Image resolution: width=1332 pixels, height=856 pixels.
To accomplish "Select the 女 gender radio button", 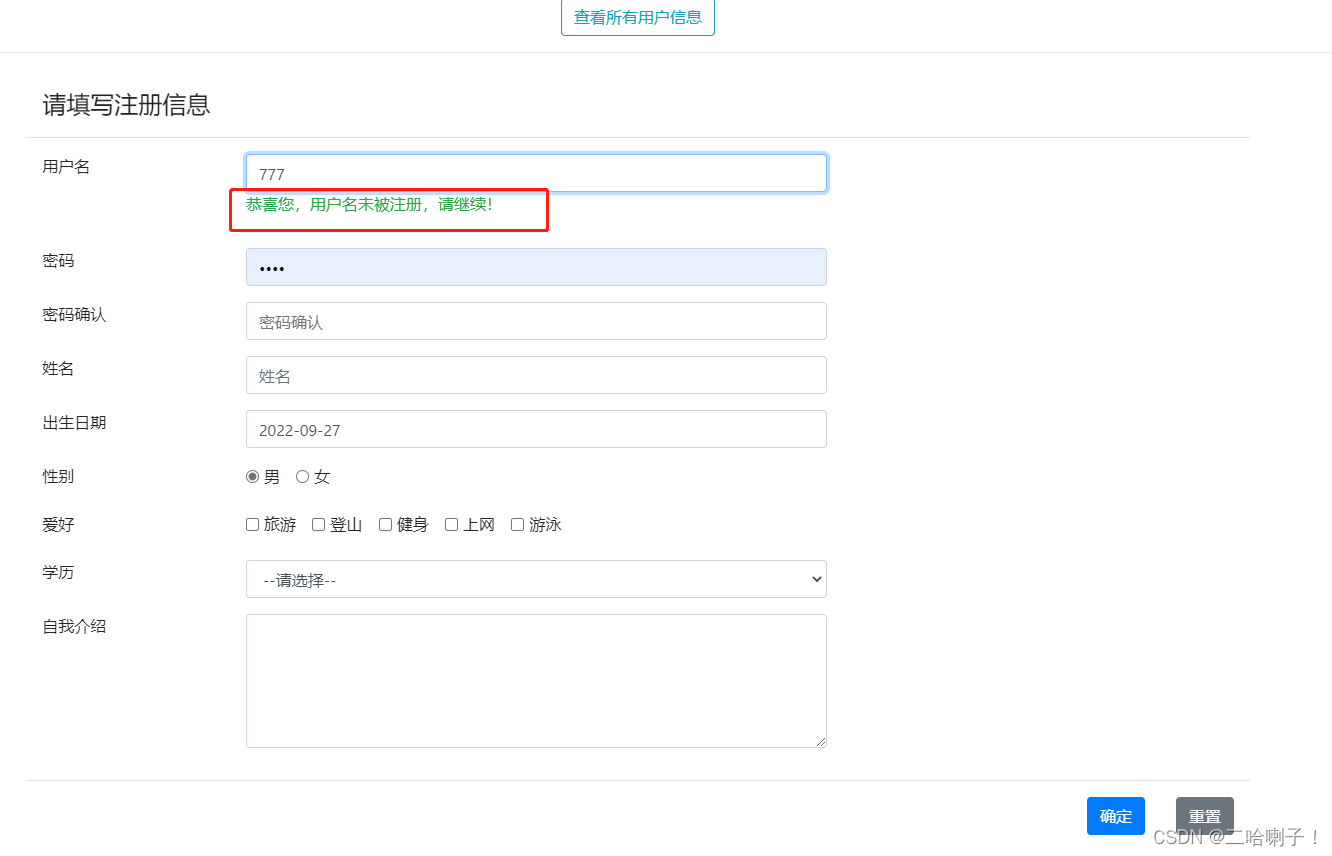I will (302, 476).
